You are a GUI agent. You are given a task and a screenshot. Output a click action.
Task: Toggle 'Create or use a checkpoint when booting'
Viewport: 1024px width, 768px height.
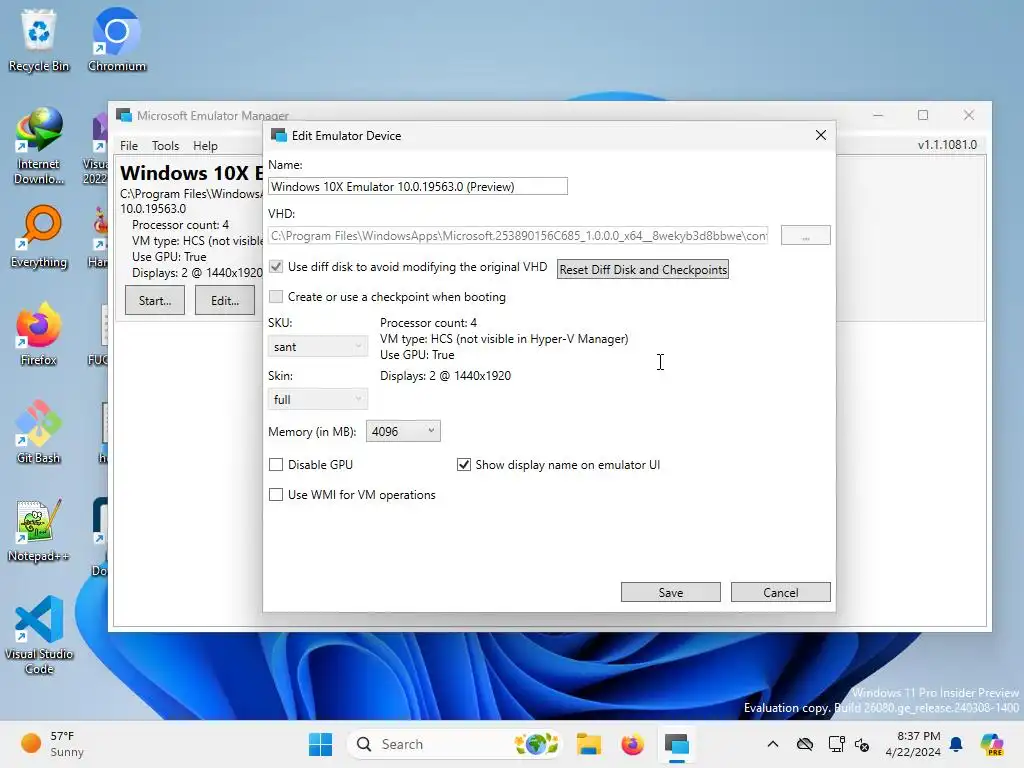pos(276,296)
